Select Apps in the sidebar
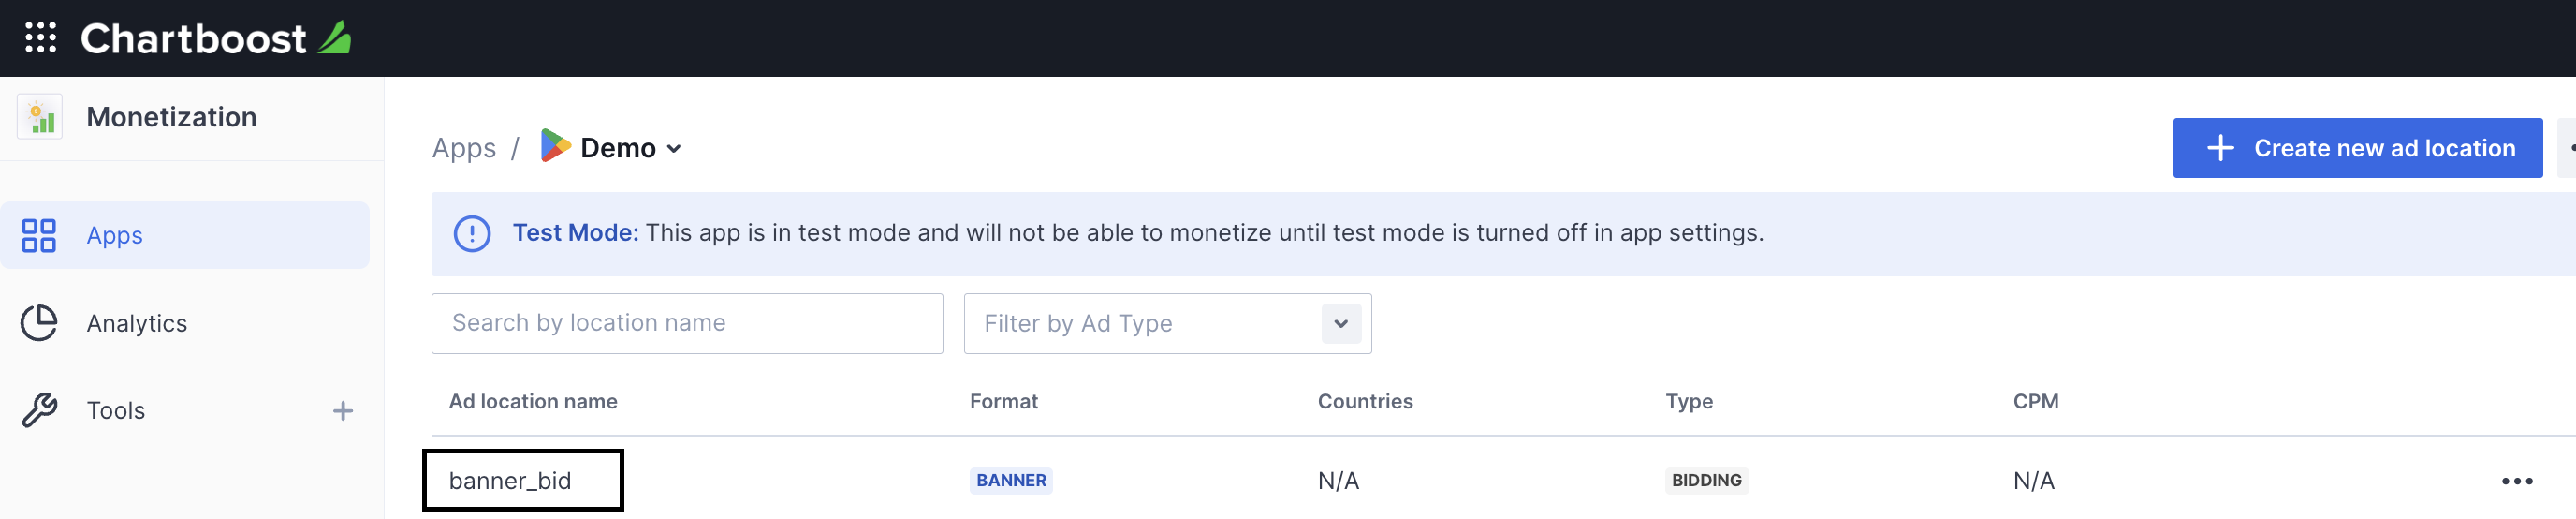 point(114,236)
